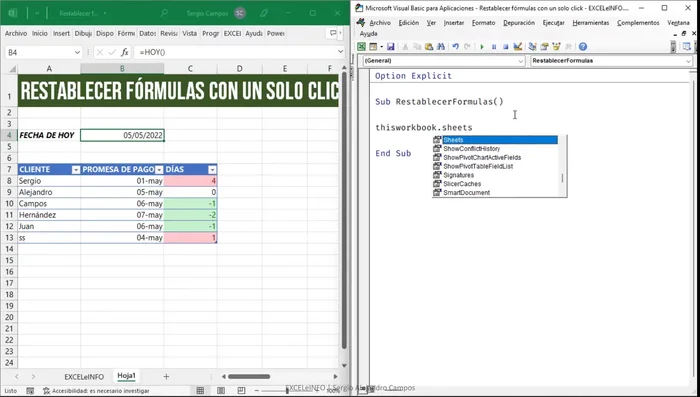The height and width of the screenshot is (397, 700).
Task: Click the Reset stop square icon
Action: click(x=505, y=46)
